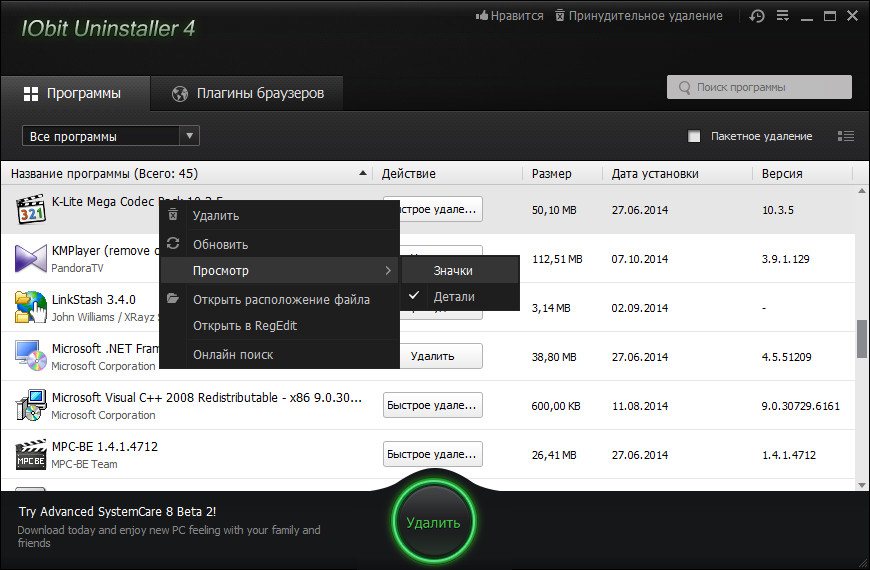870x570 pixels.
Task: Toggle the list view mode icon
Action: tap(846, 136)
